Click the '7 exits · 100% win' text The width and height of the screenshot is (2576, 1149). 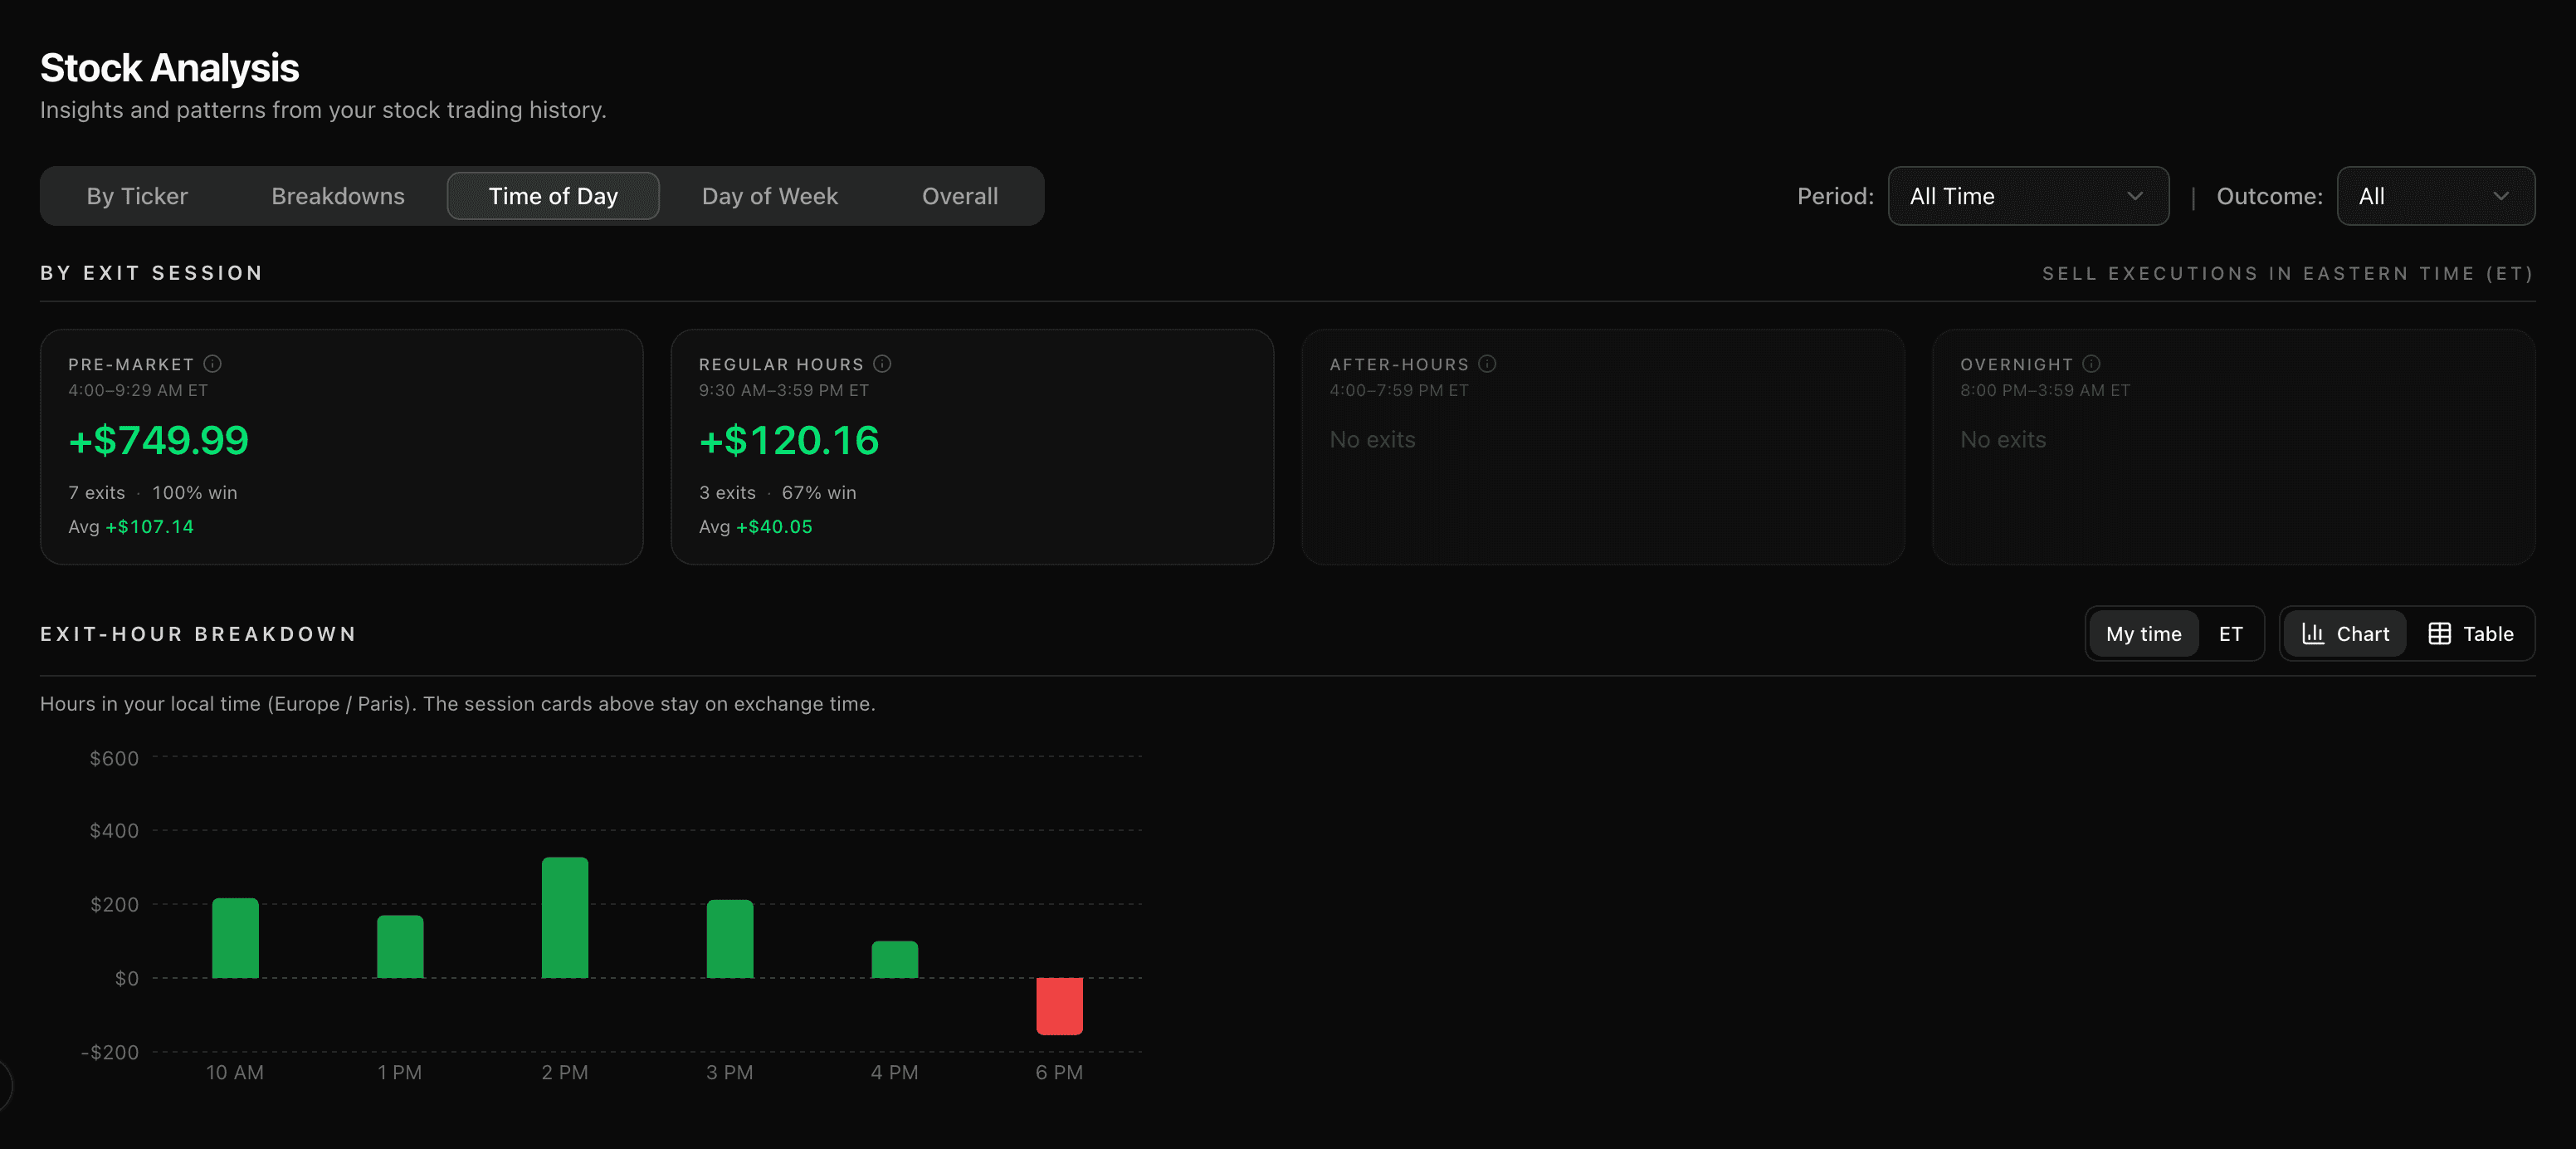coord(153,493)
